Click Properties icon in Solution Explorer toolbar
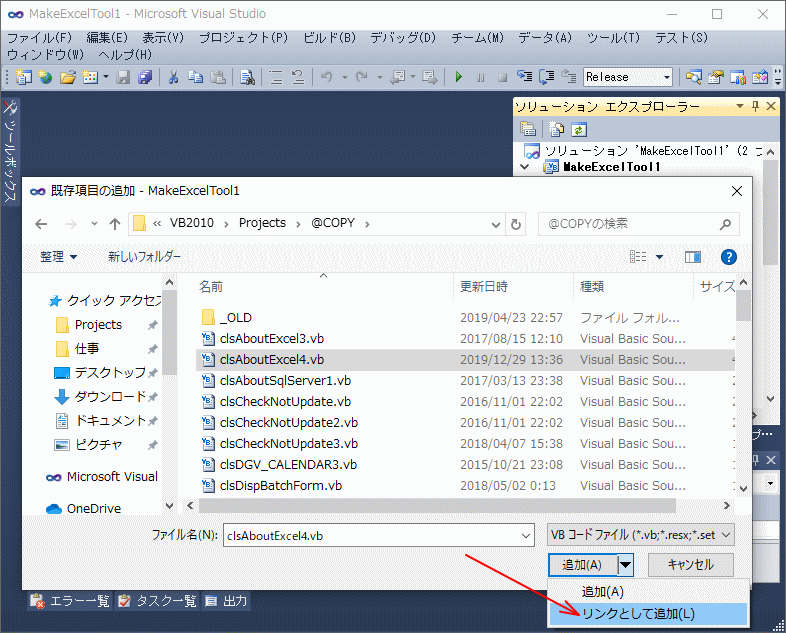This screenshot has width=786, height=633. click(528, 130)
